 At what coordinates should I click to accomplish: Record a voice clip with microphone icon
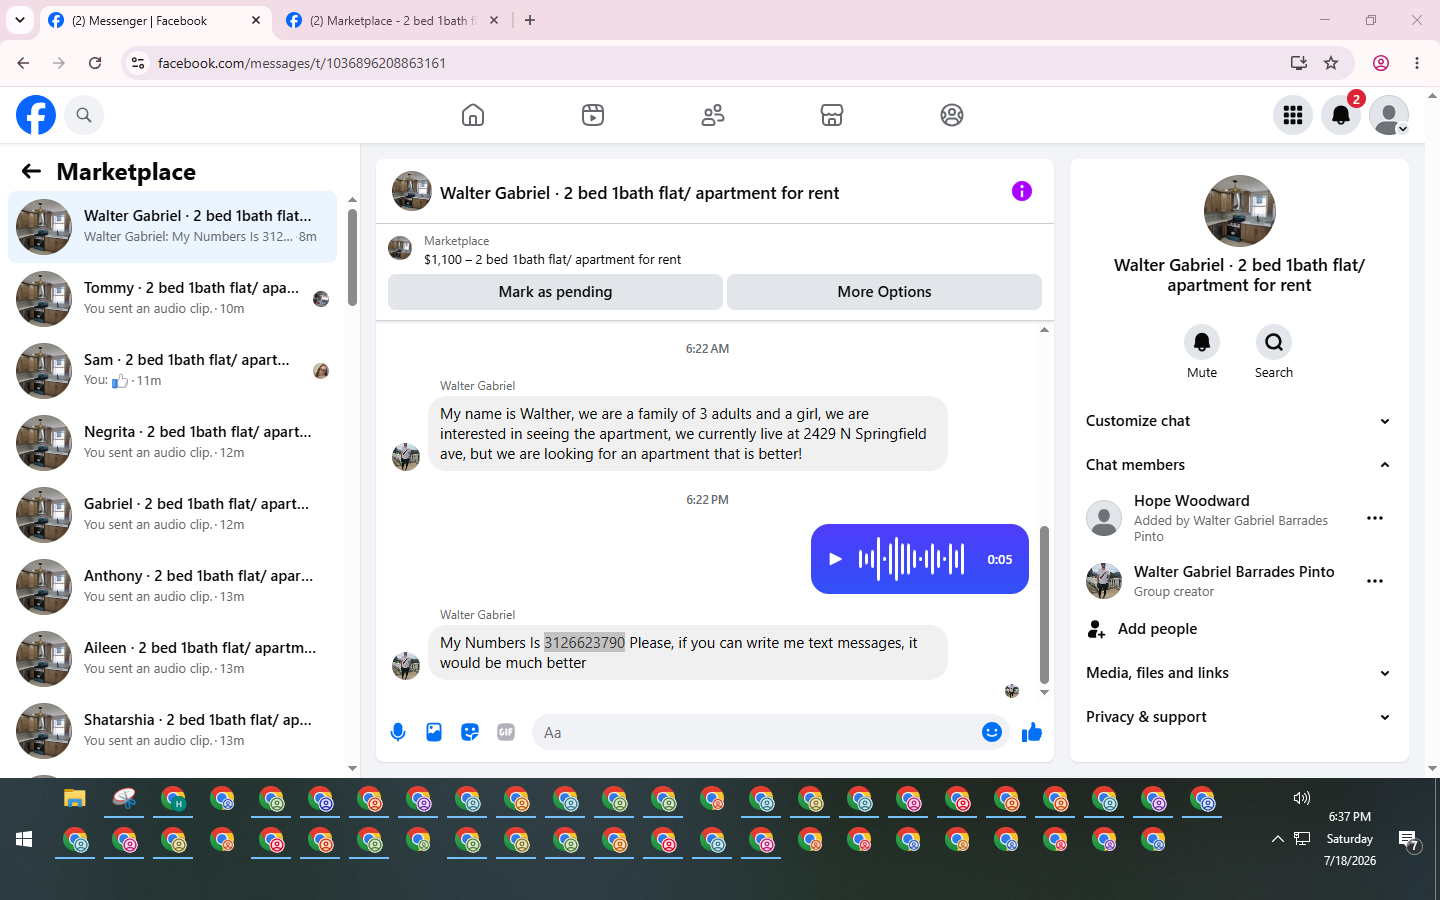pyautogui.click(x=398, y=732)
